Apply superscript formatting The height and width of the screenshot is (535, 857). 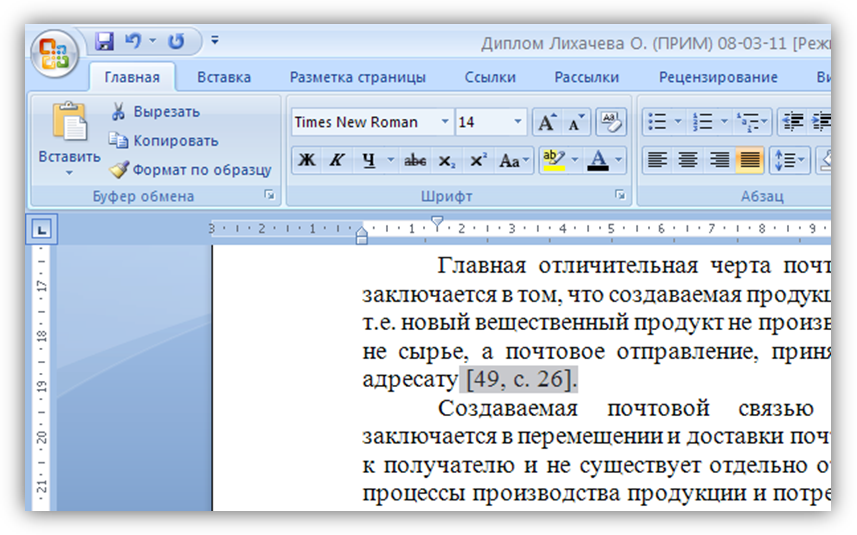tap(478, 160)
